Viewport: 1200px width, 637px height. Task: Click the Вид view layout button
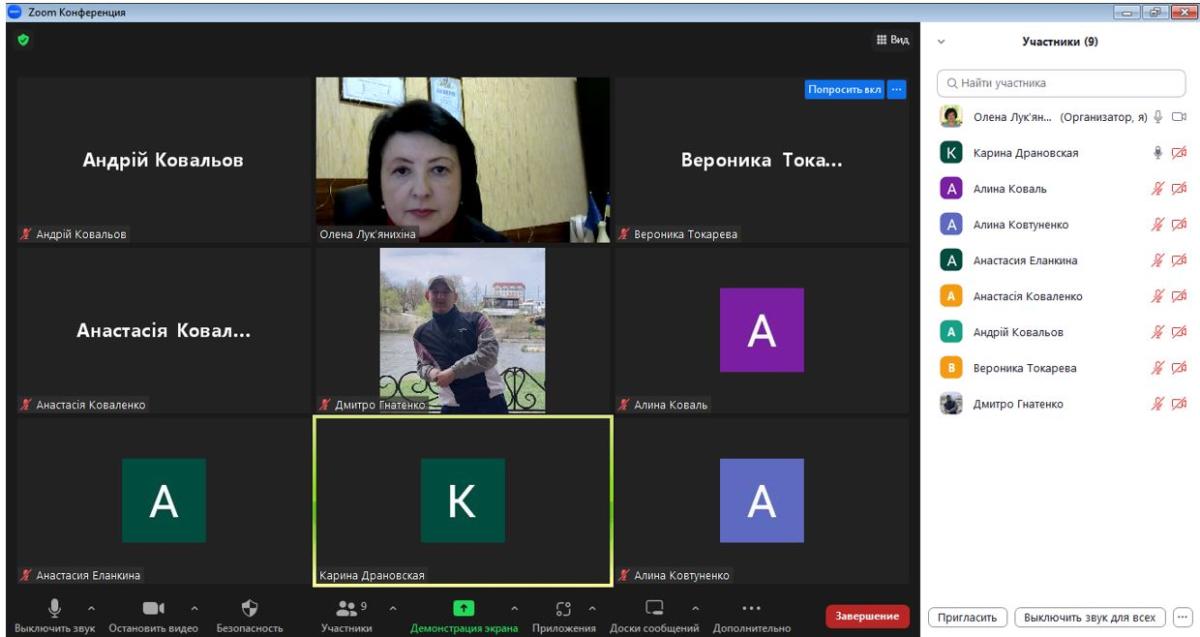[x=892, y=40]
